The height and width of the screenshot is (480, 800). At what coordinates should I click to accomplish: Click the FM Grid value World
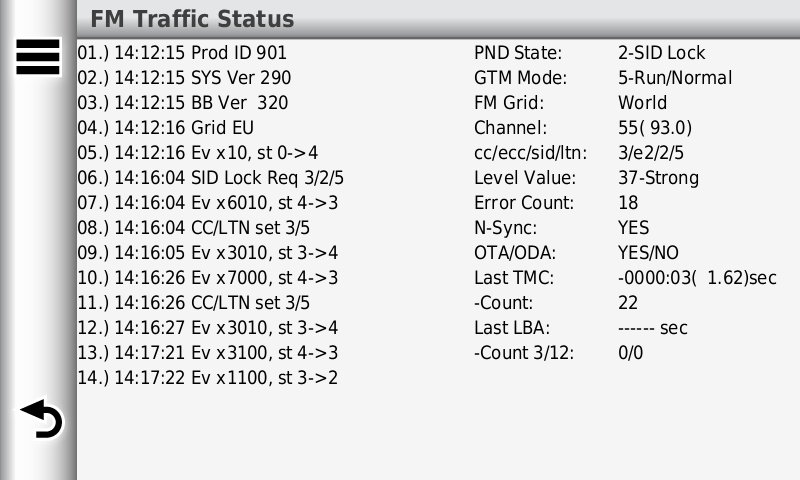642,103
